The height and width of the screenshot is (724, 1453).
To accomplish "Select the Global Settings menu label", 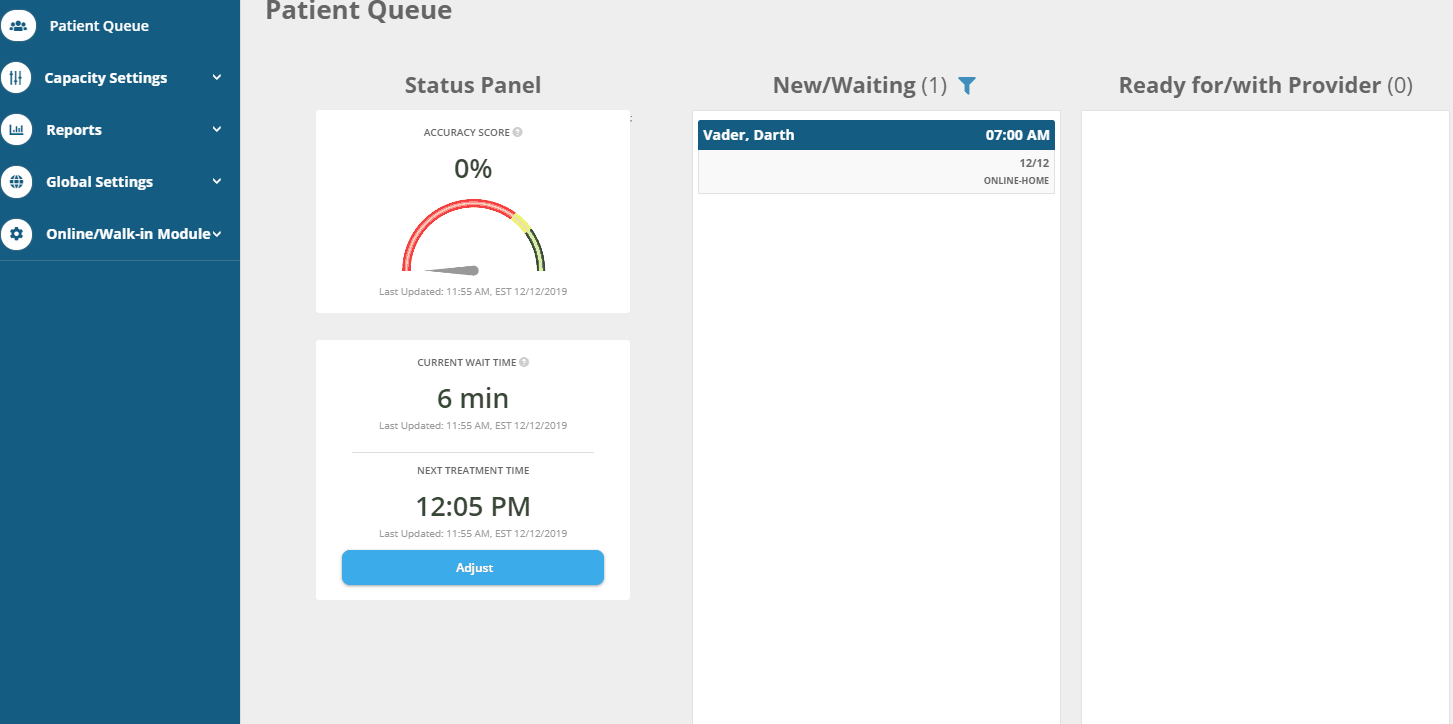I will click(99, 182).
